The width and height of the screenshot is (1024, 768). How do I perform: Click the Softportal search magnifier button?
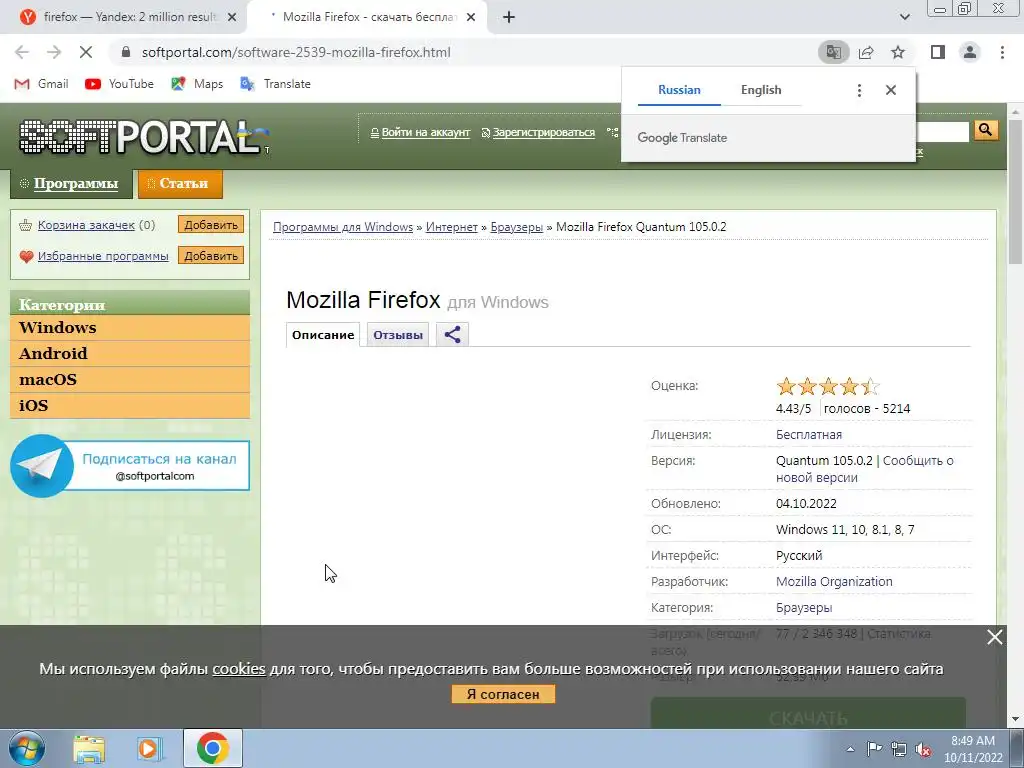point(985,131)
